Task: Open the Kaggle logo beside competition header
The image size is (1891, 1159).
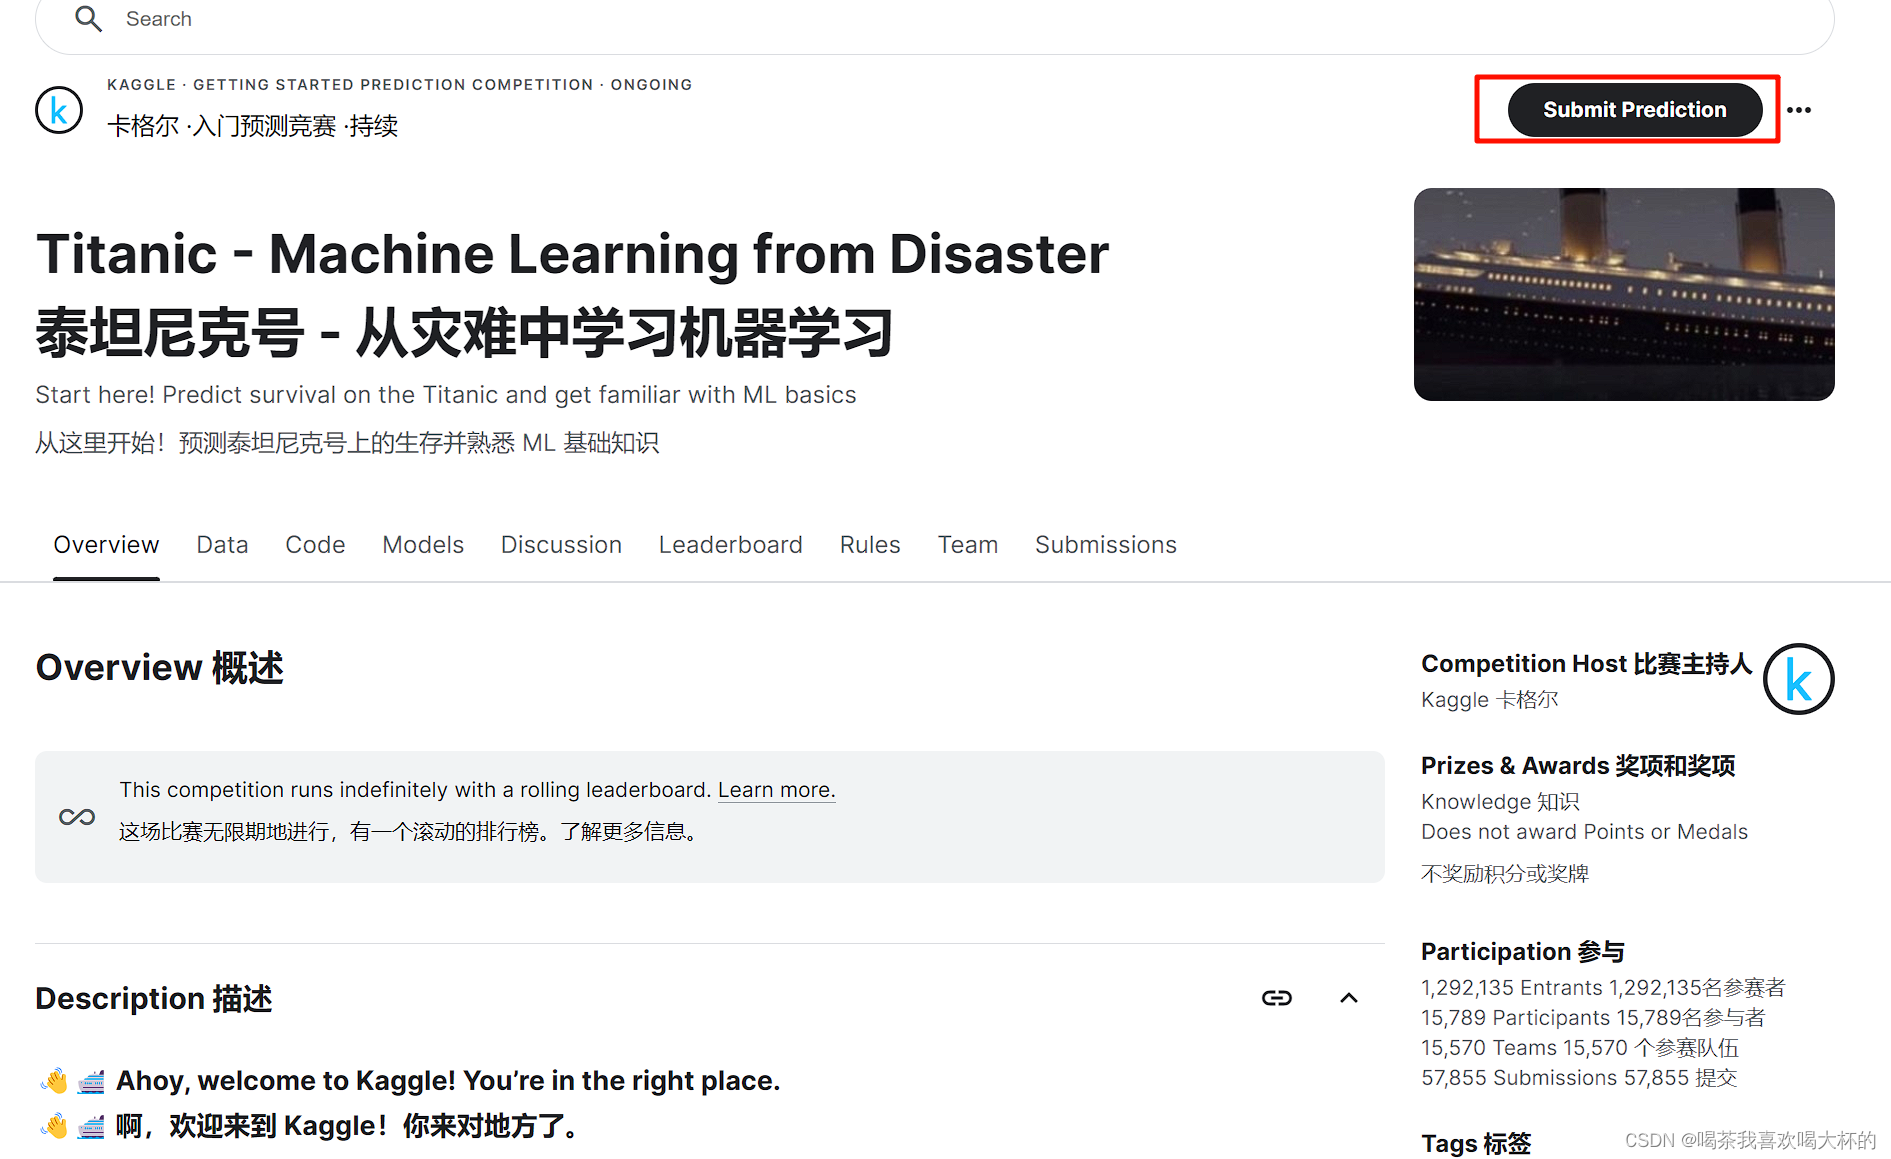Action: click(59, 110)
